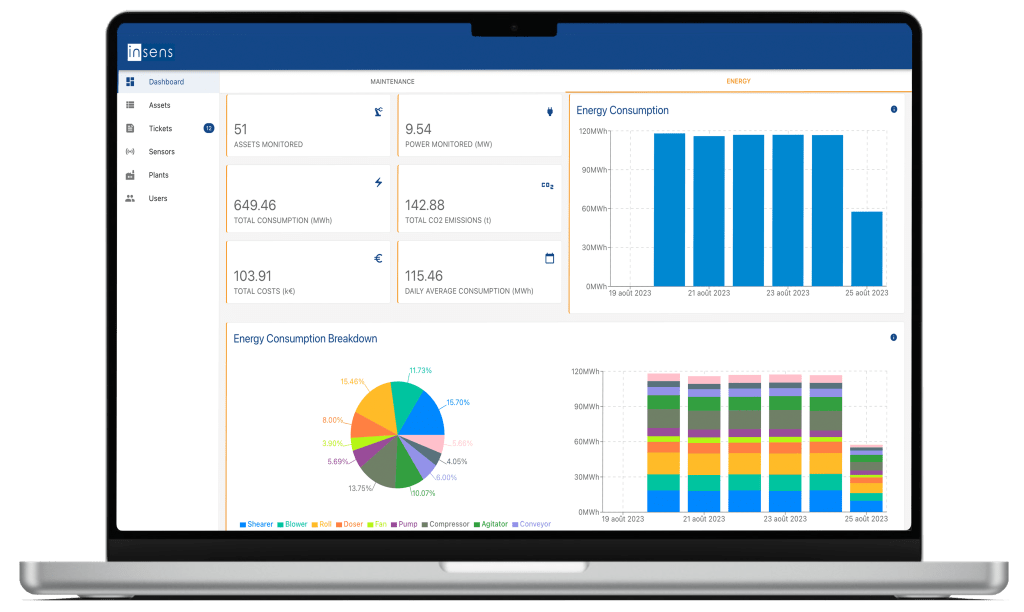Click the CO2 icon on emissions card
Screen dimensions: 1024x612
(547, 185)
